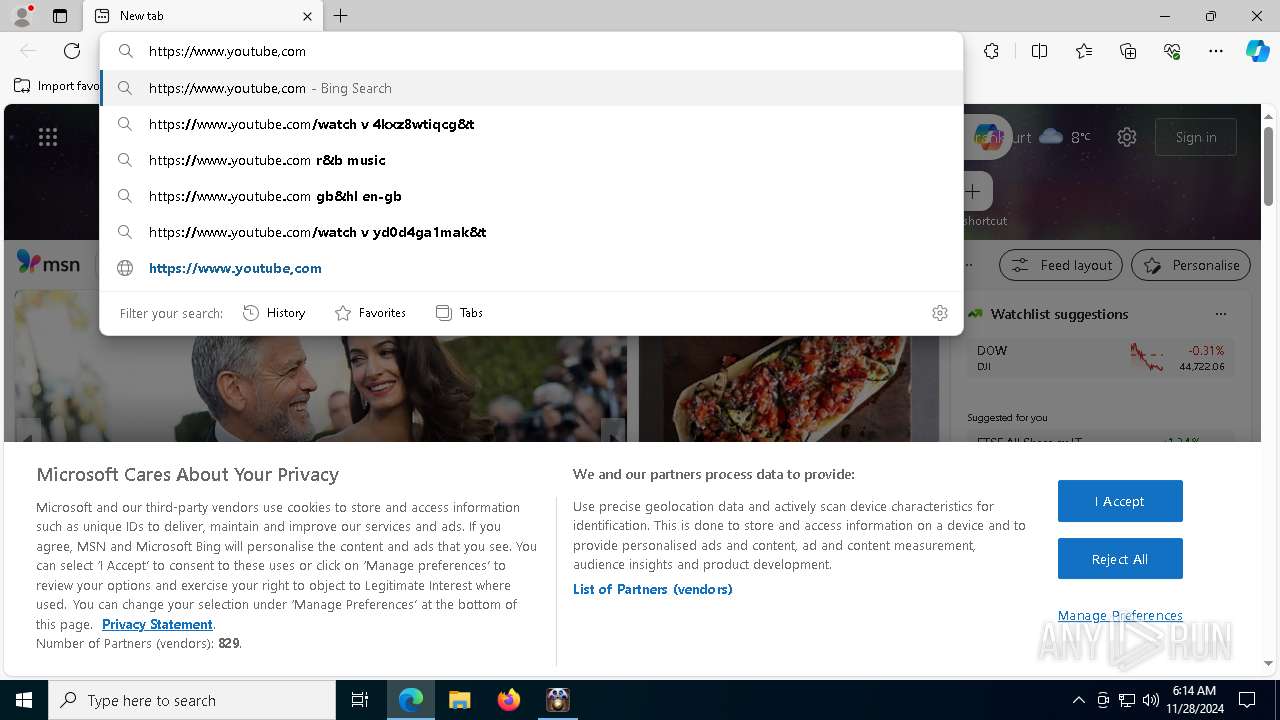Close the New tab tab
This screenshot has width=1280, height=720.
(x=307, y=16)
